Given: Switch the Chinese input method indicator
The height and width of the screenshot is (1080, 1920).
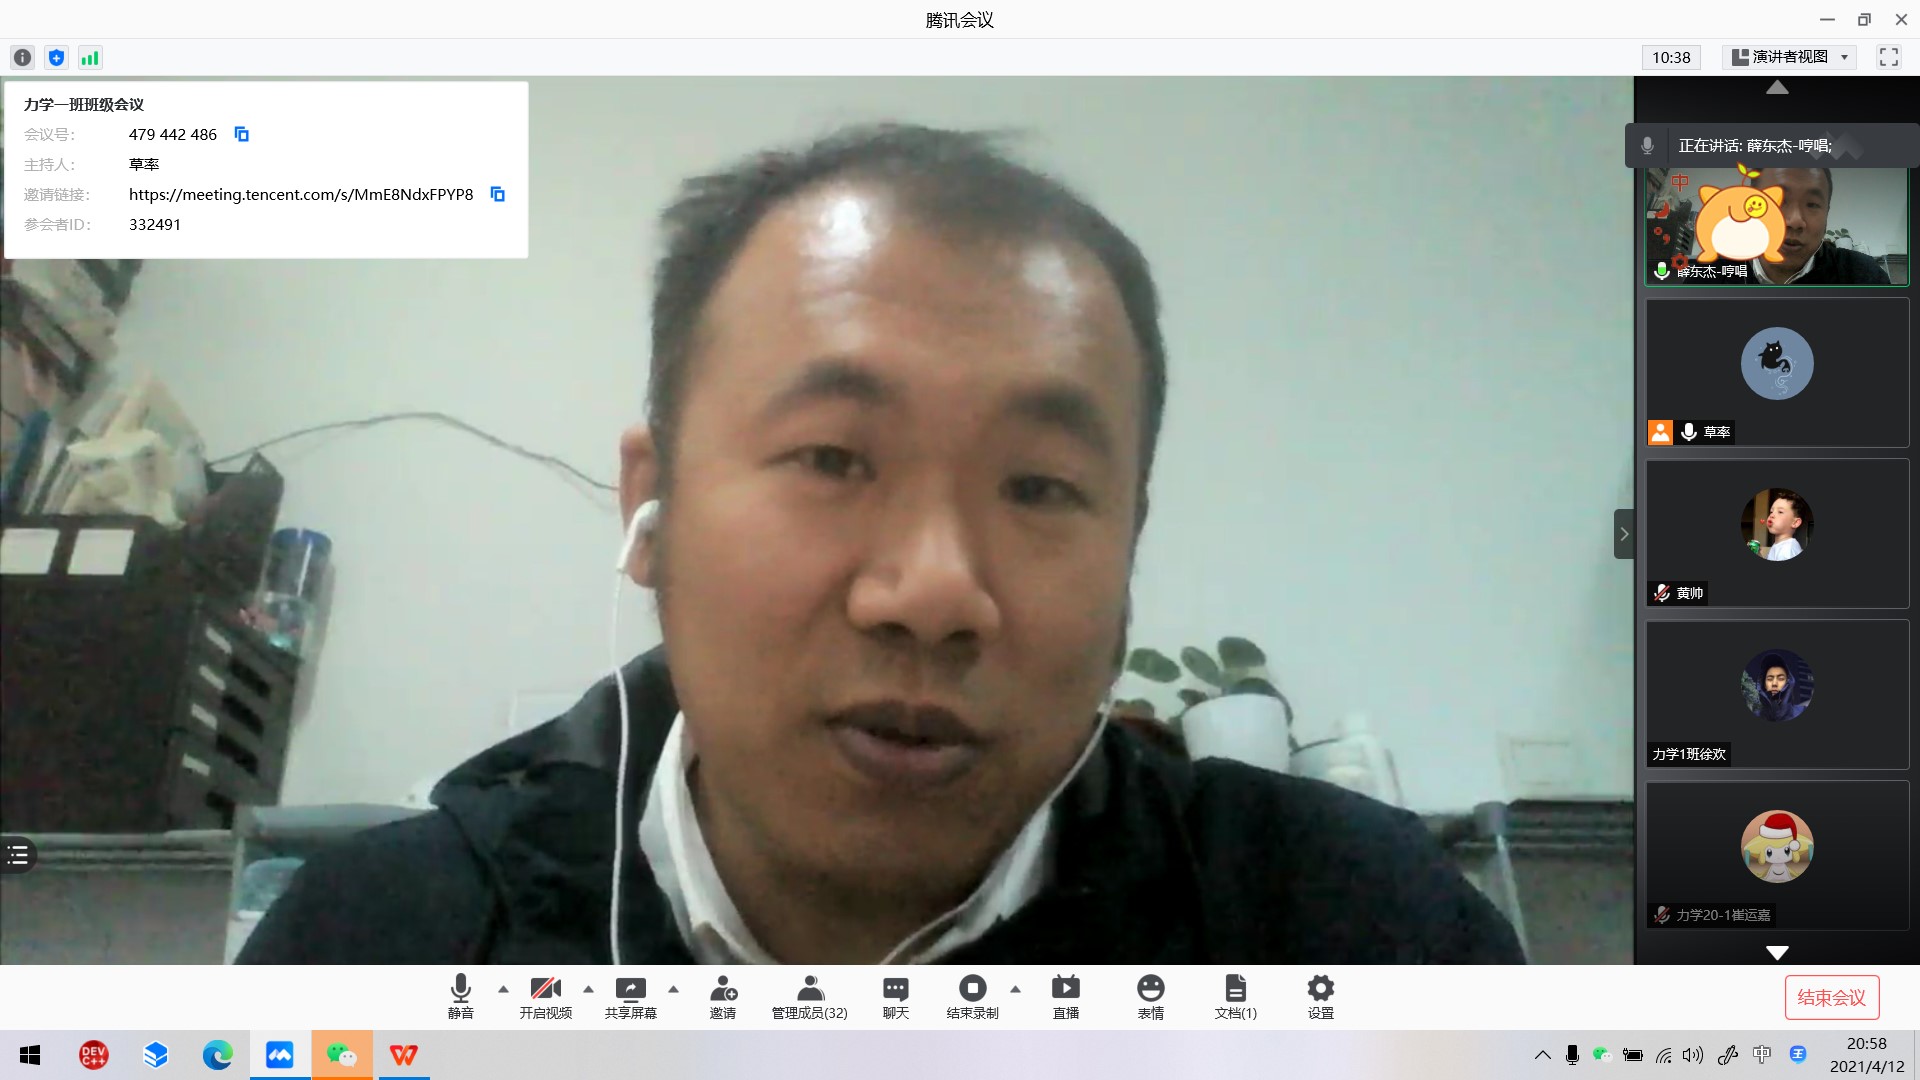Looking at the screenshot, I should pos(1762,1055).
